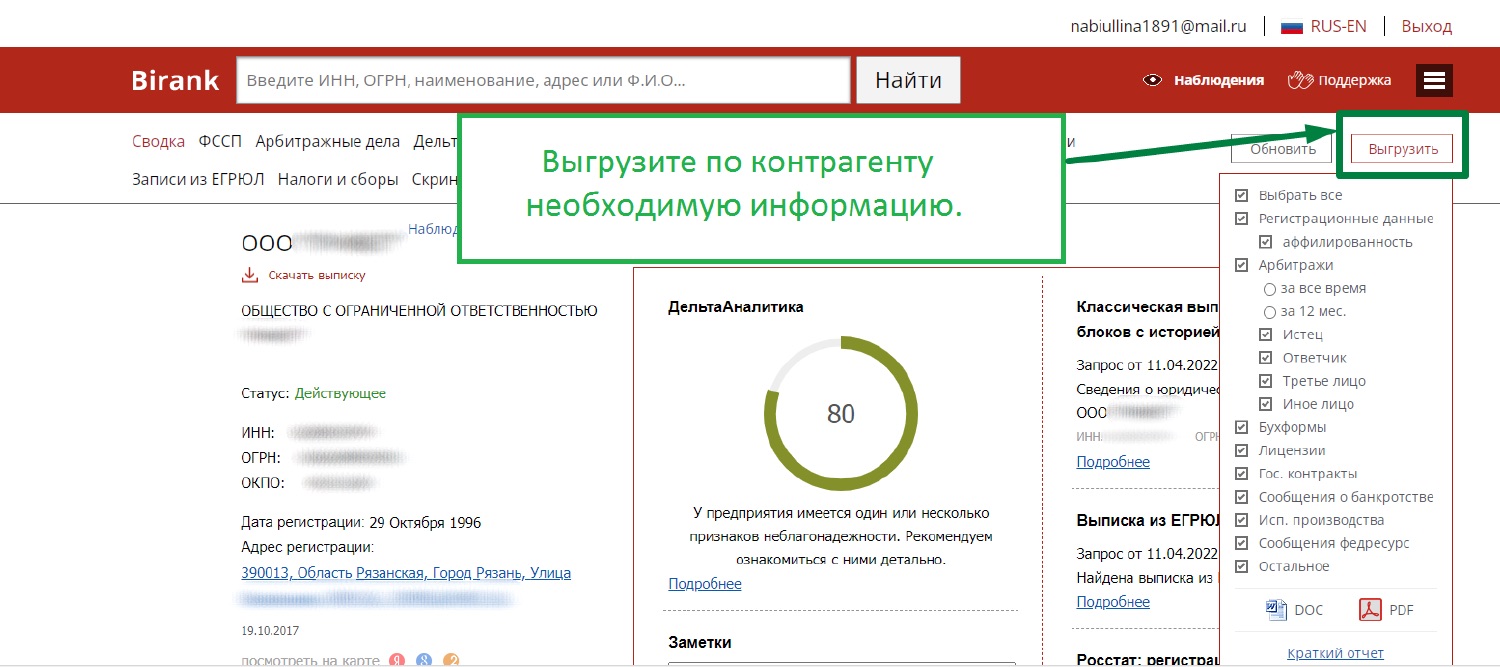Click Подробнее under Выписка из ЕГРЮЛ

[x=1113, y=602]
